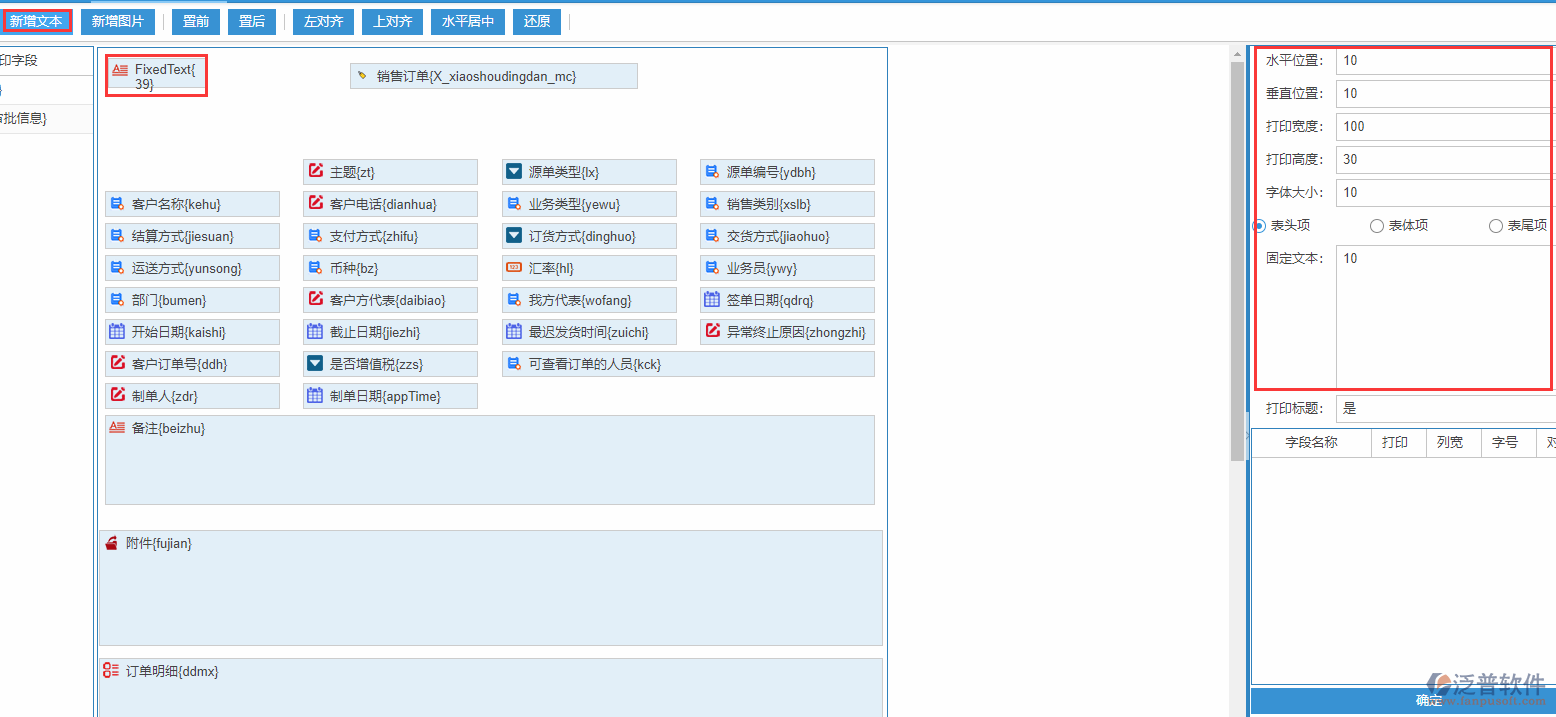Select the 表体项 radio button

(1377, 226)
